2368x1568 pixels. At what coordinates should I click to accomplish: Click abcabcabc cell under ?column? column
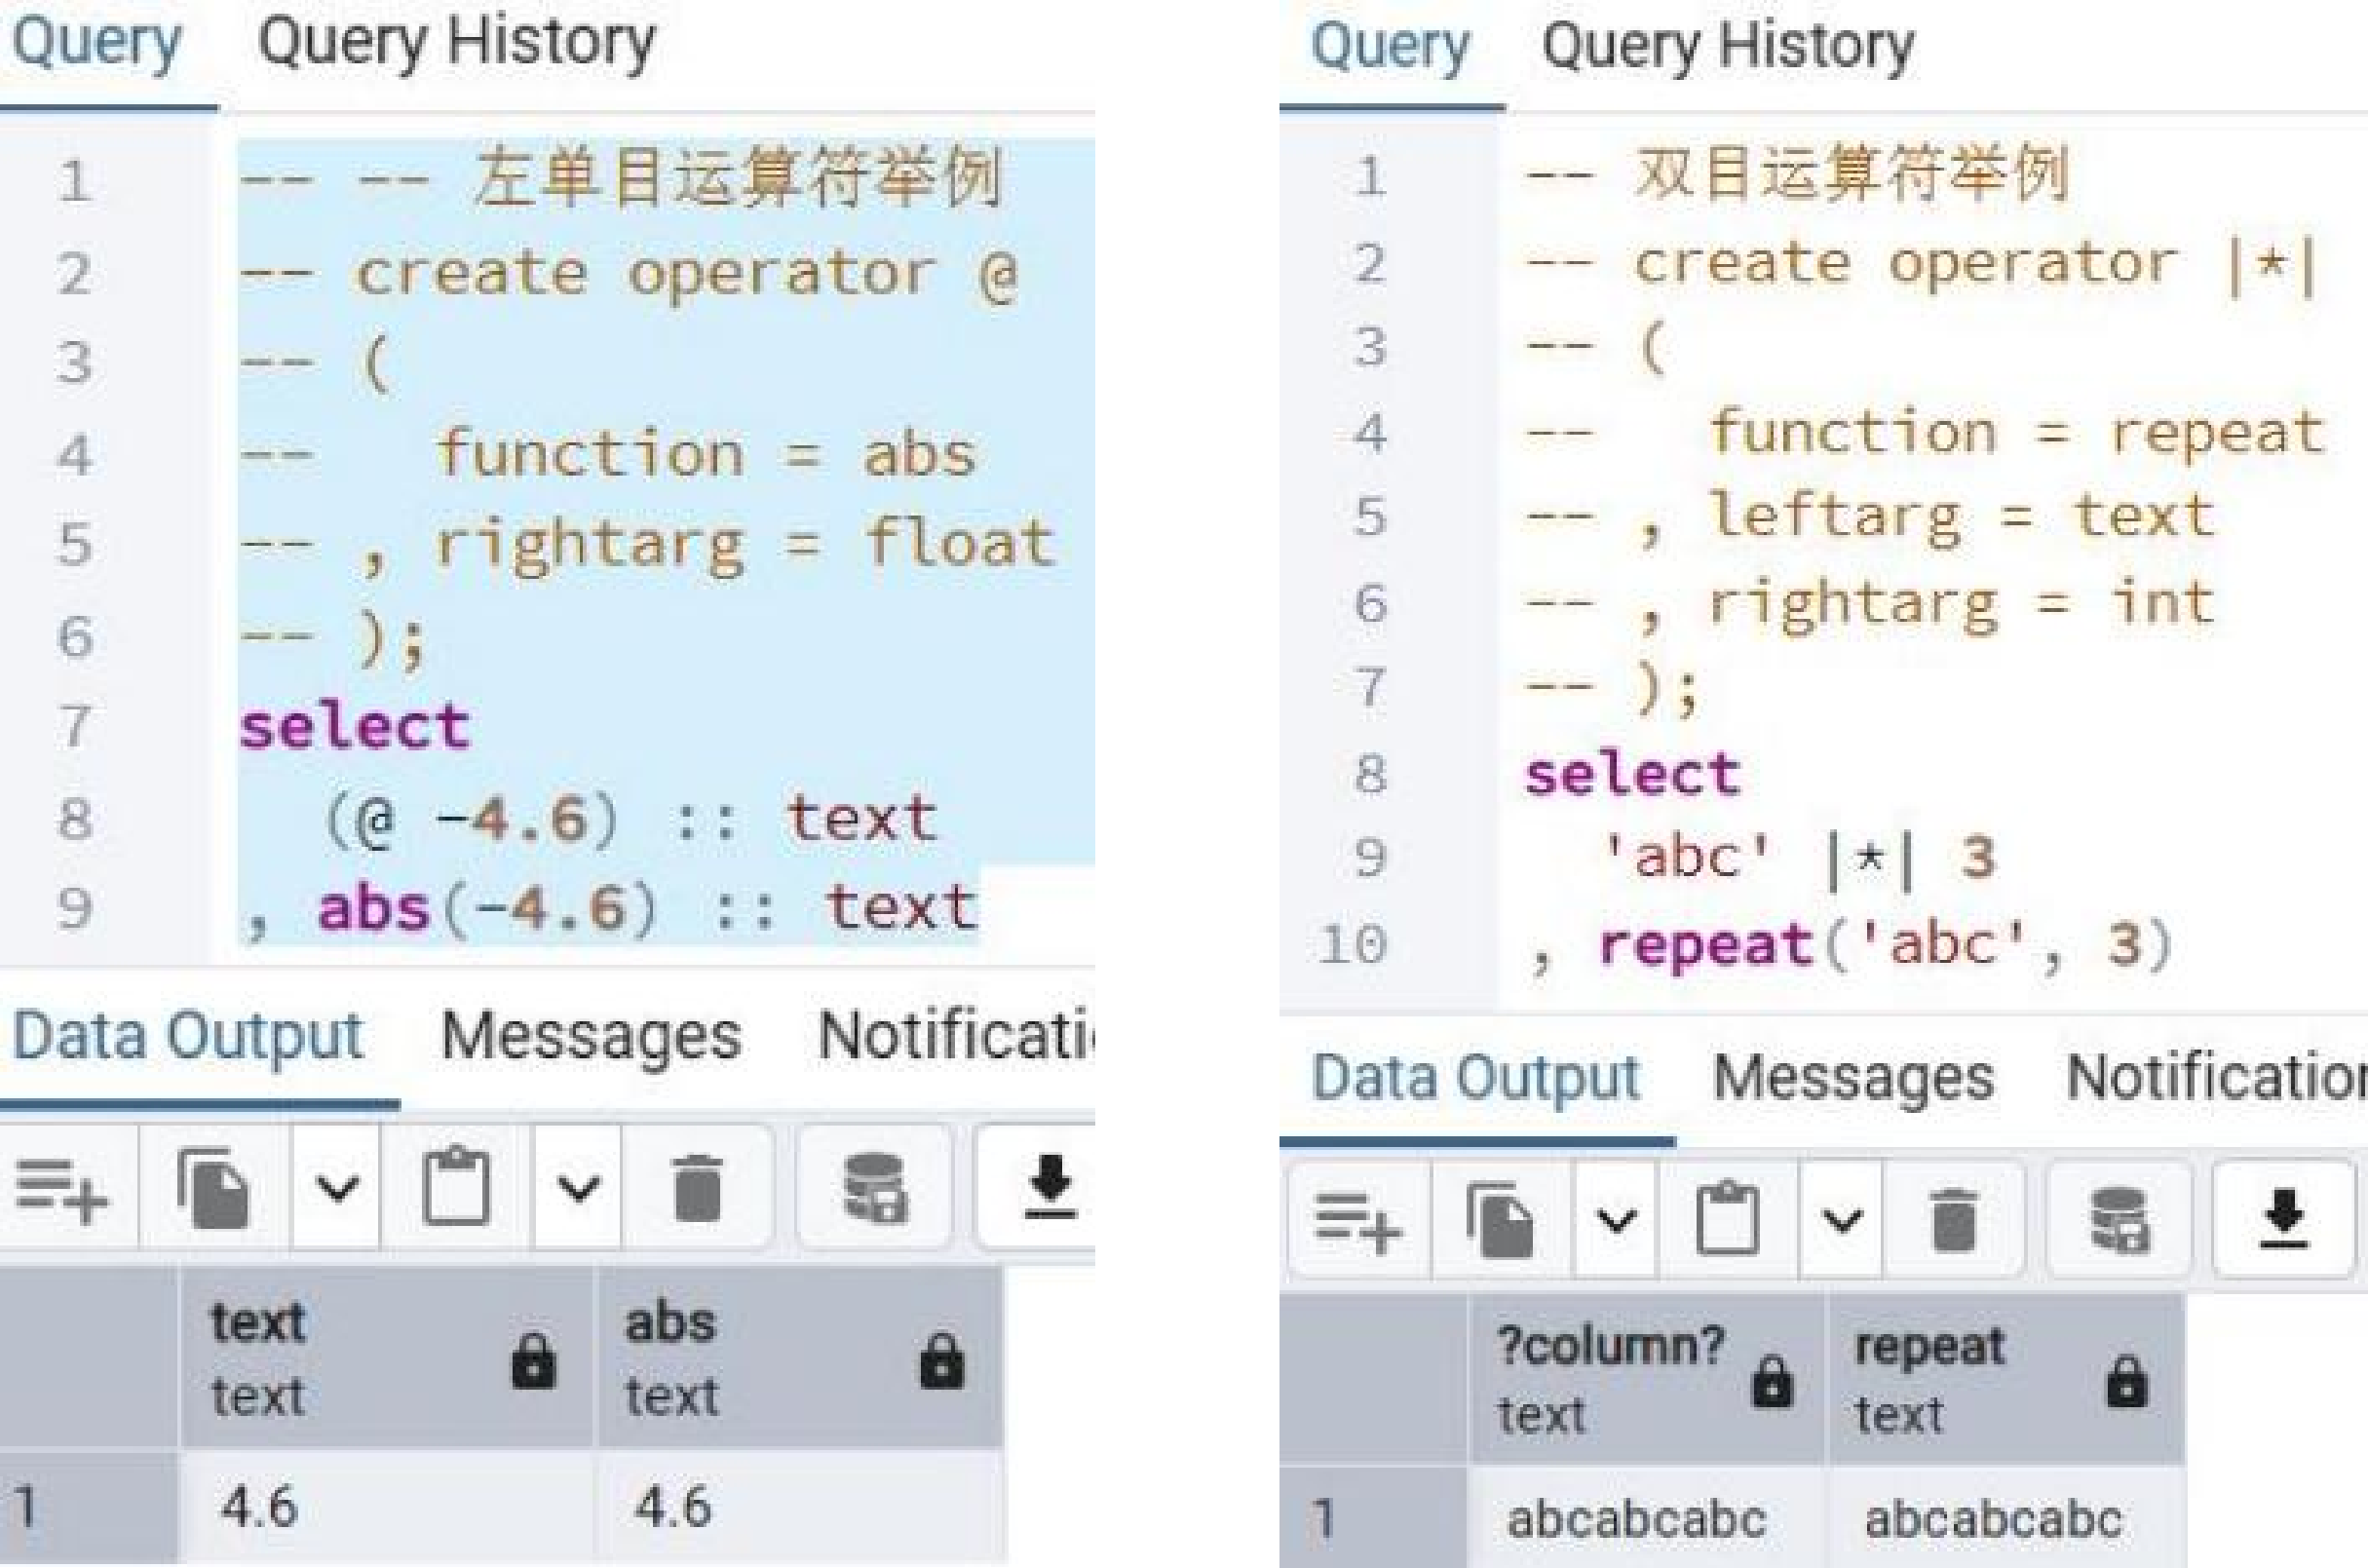pos(1647,1518)
